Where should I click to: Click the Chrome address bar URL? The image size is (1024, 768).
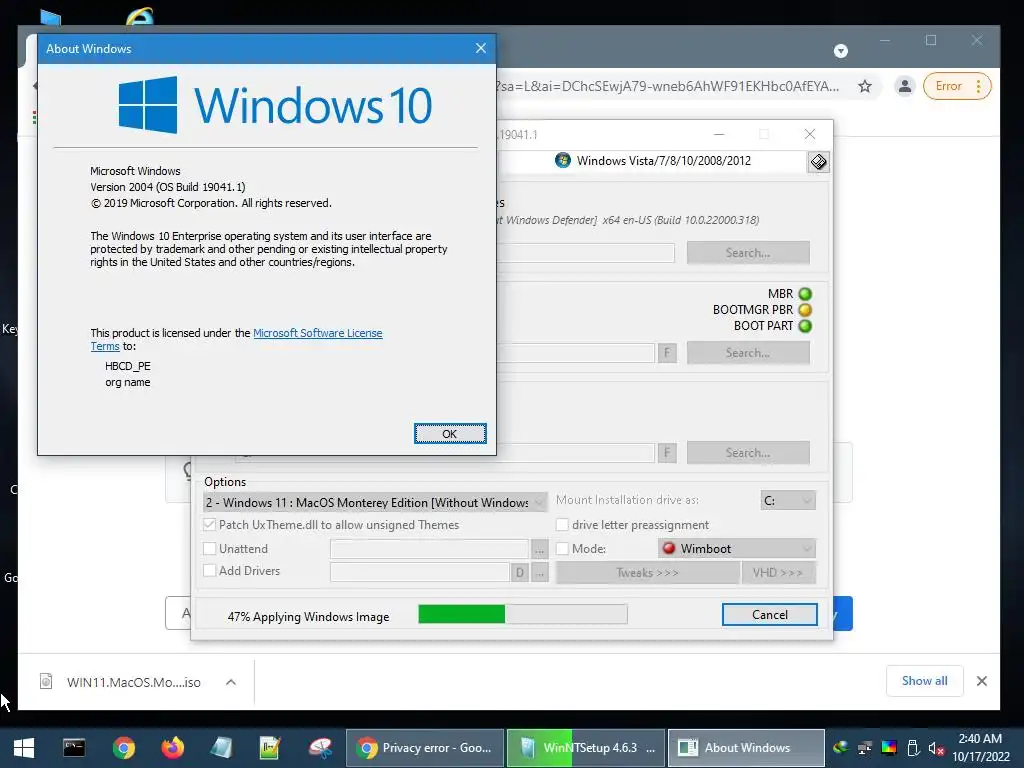pos(669,86)
